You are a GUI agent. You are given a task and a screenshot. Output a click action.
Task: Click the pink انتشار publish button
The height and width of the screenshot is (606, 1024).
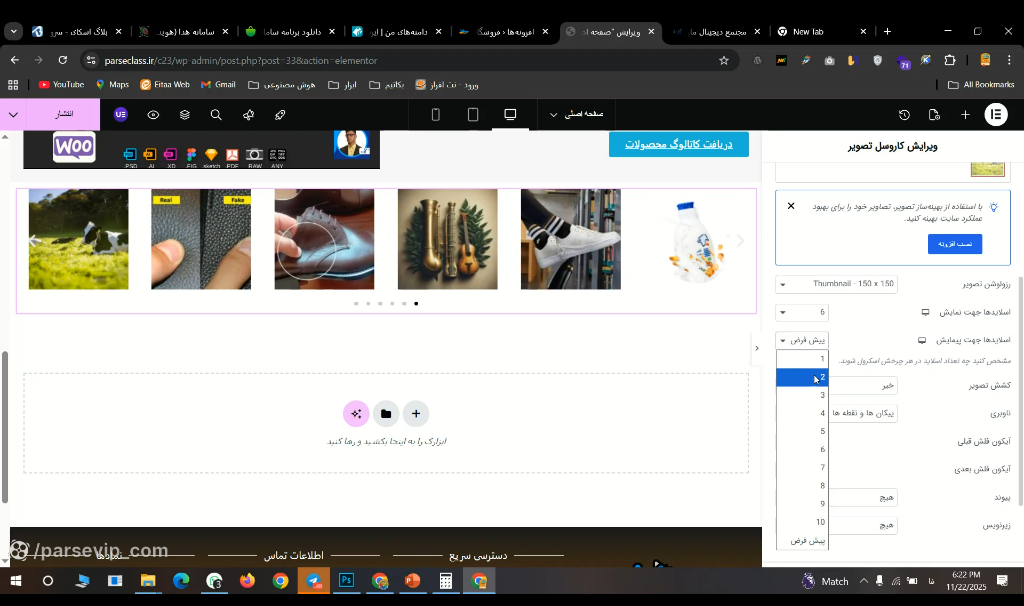tap(63, 114)
